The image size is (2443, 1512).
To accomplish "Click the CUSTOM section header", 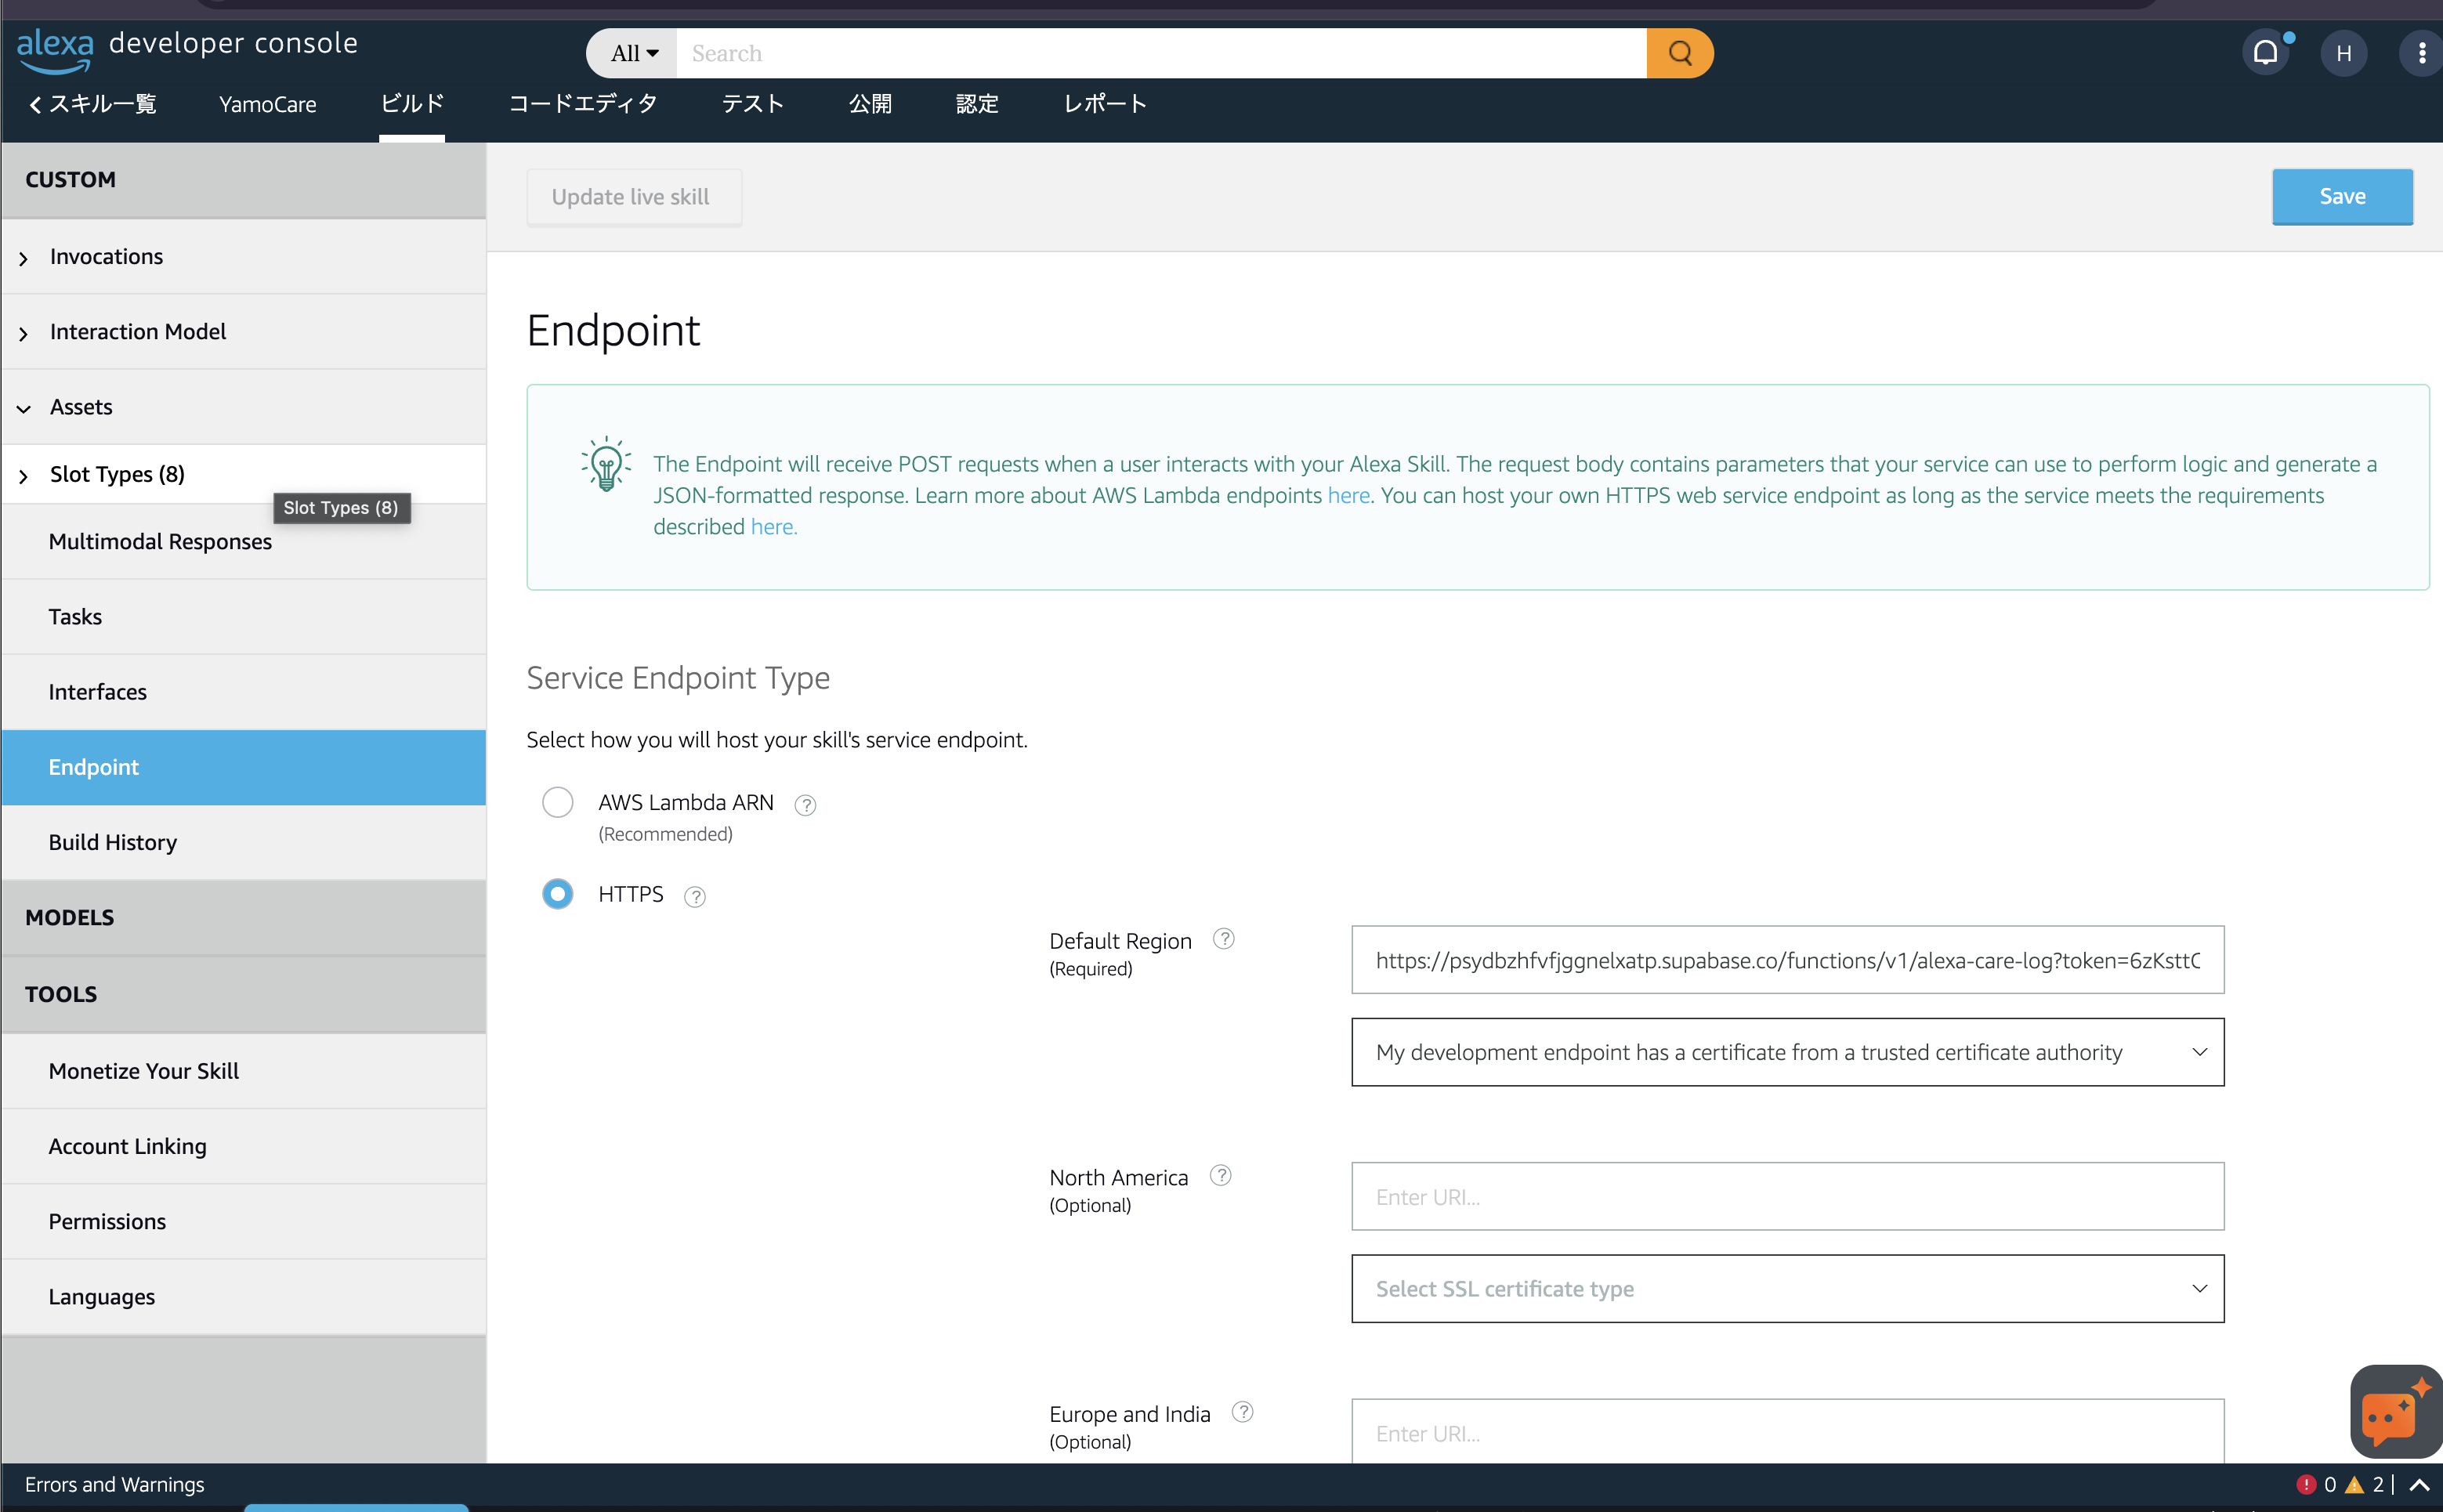I will (244, 180).
